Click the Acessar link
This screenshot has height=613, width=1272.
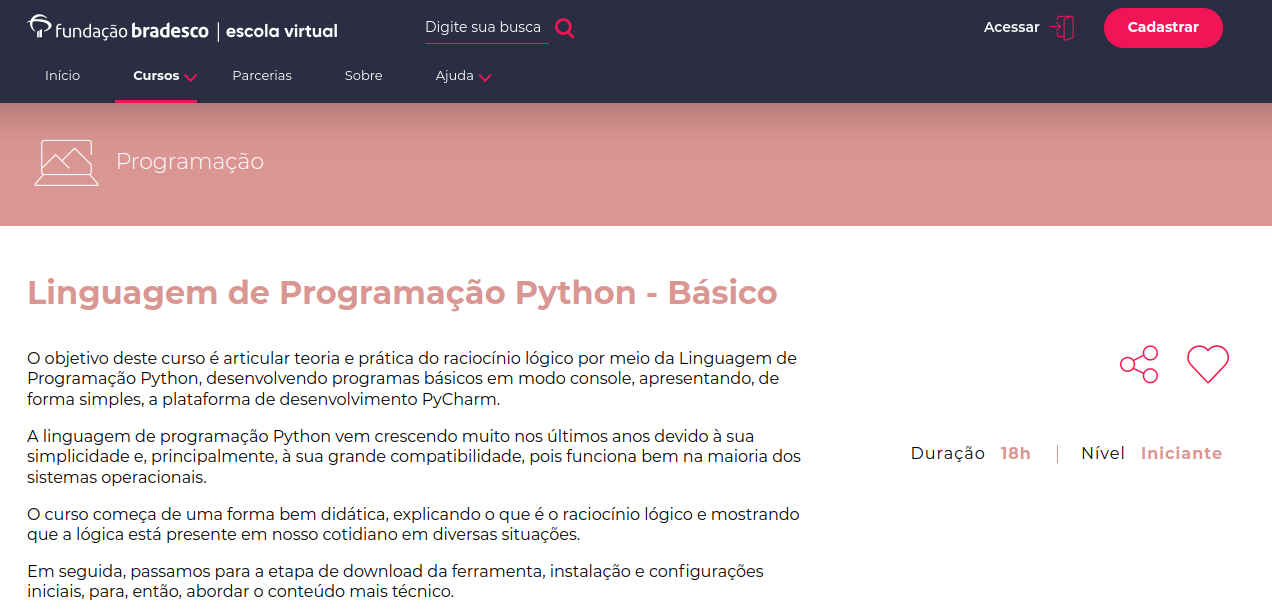[1010, 27]
